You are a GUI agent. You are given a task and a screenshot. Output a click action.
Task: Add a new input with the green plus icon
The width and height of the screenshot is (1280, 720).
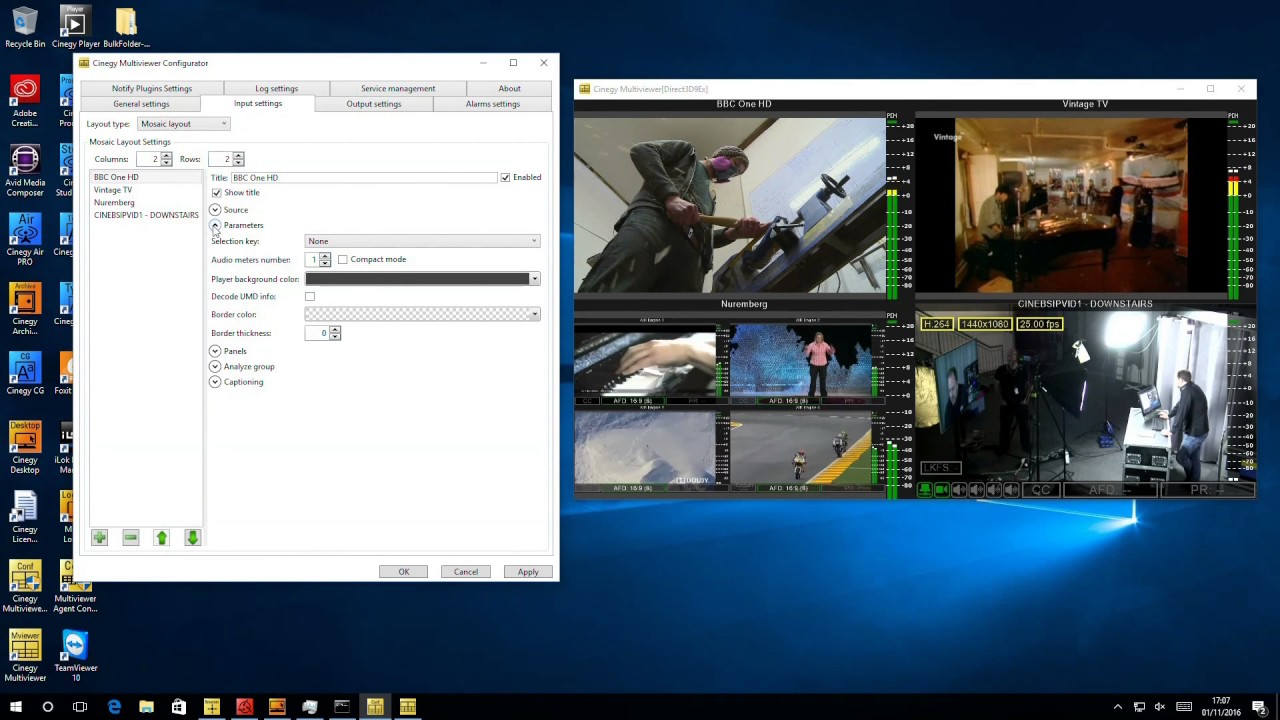(100, 538)
